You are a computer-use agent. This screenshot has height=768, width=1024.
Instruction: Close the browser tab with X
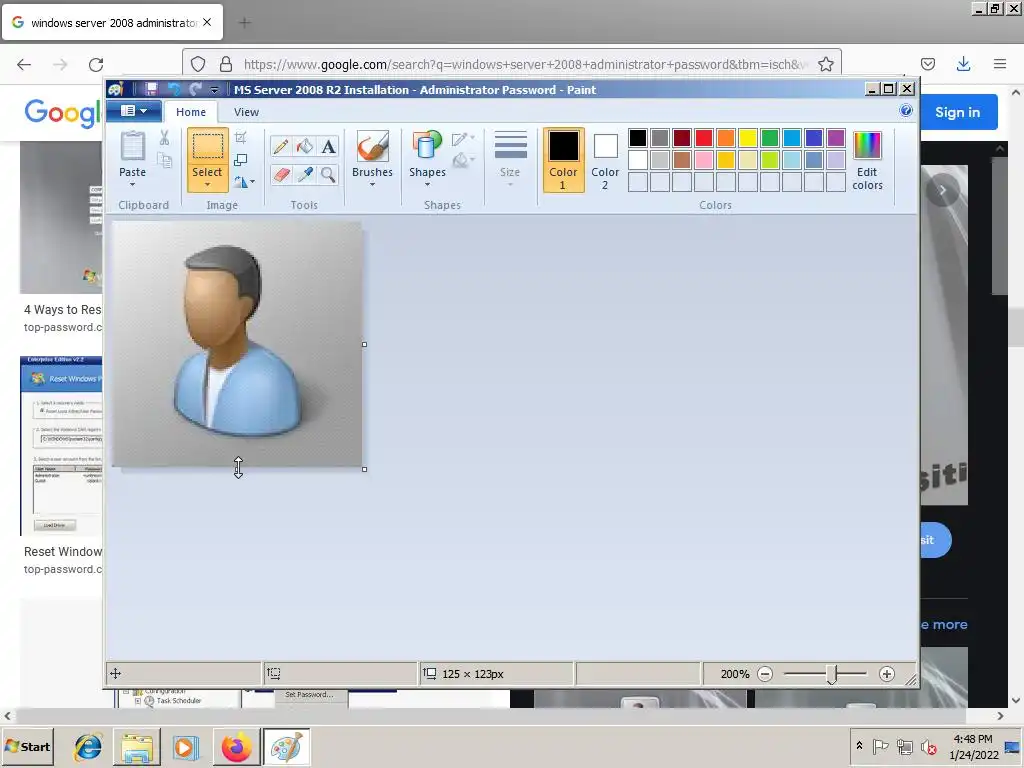(x=207, y=22)
